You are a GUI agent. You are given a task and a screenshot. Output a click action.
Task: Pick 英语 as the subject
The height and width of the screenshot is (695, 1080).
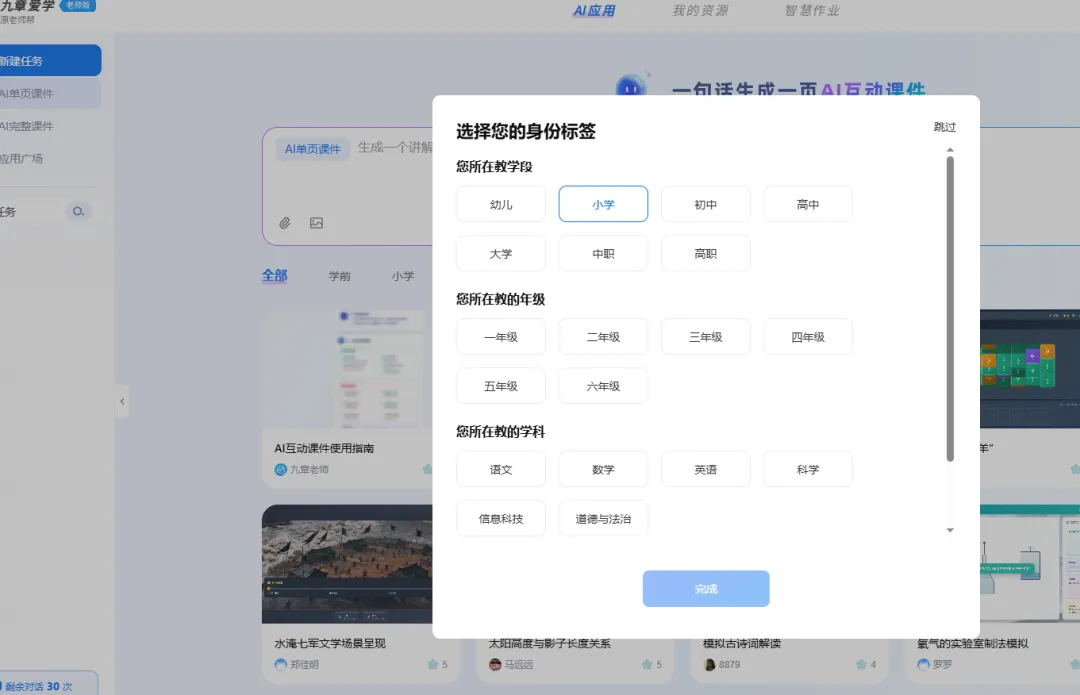705,469
